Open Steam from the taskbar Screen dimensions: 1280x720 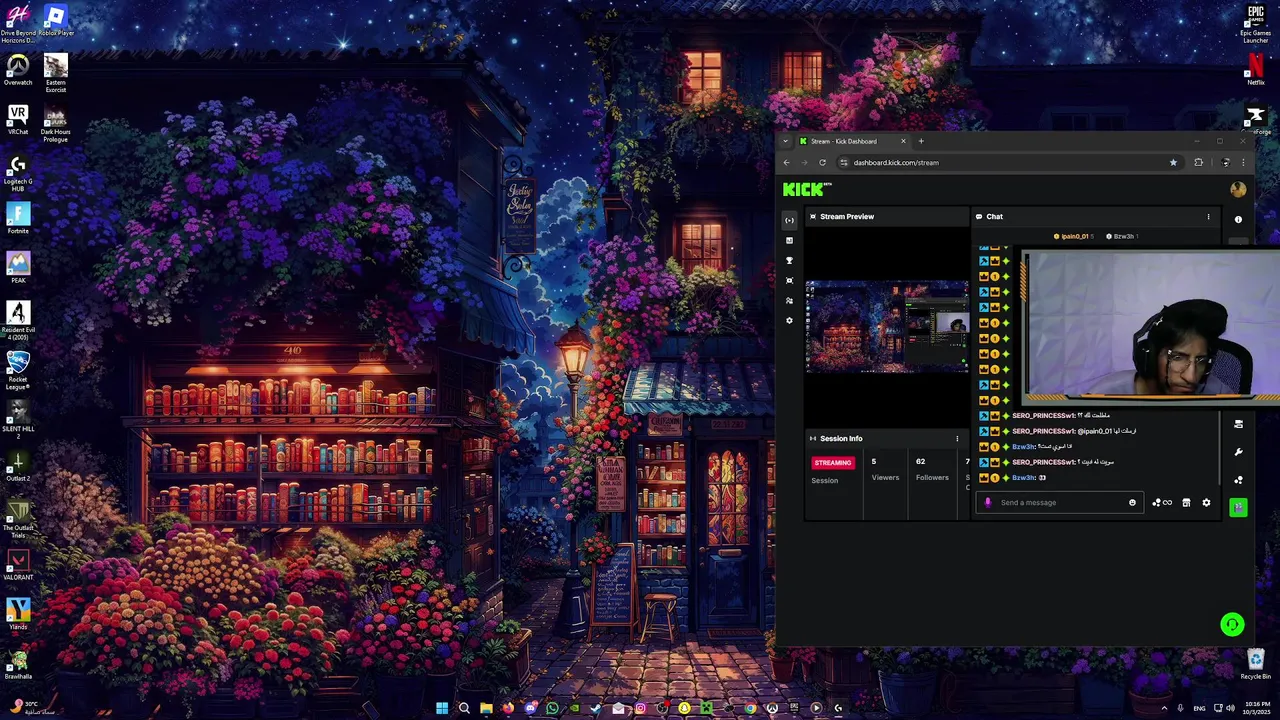pyautogui.click(x=596, y=708)
